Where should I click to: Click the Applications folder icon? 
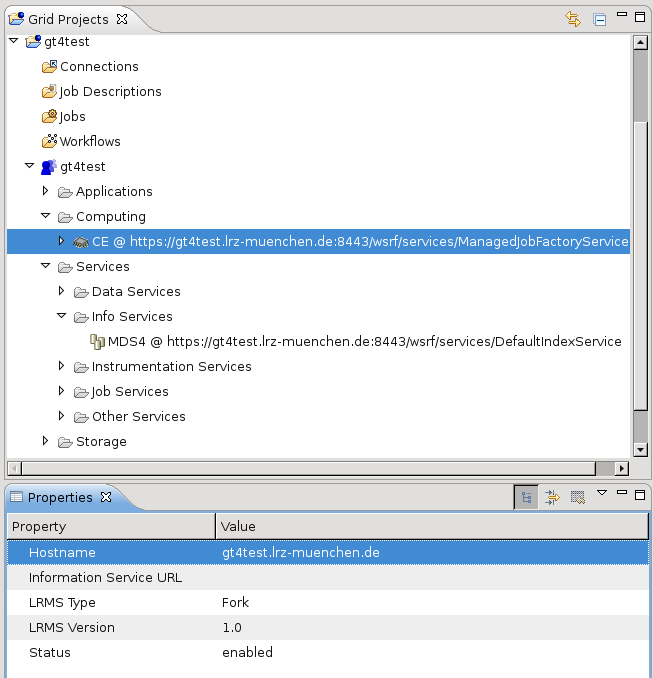click(65, 192)
